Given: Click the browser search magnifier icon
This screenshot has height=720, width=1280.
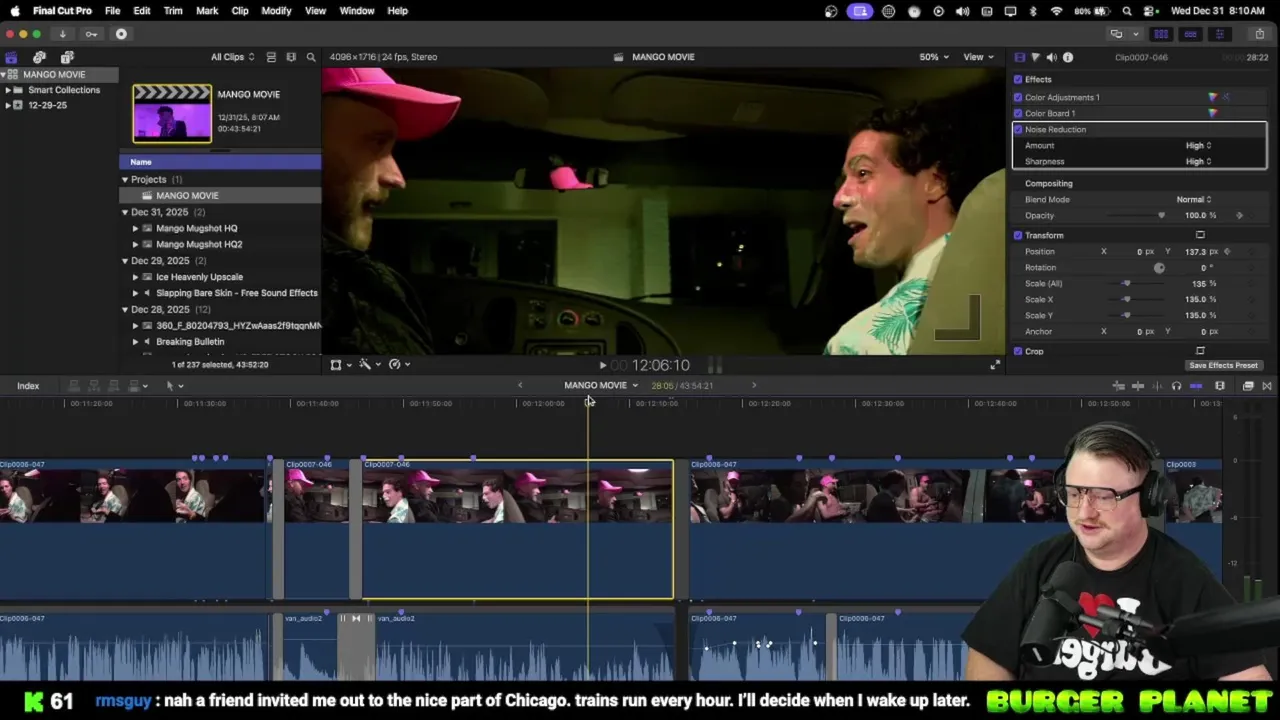Looking at the screenshot, I should [x=311, y=57].
